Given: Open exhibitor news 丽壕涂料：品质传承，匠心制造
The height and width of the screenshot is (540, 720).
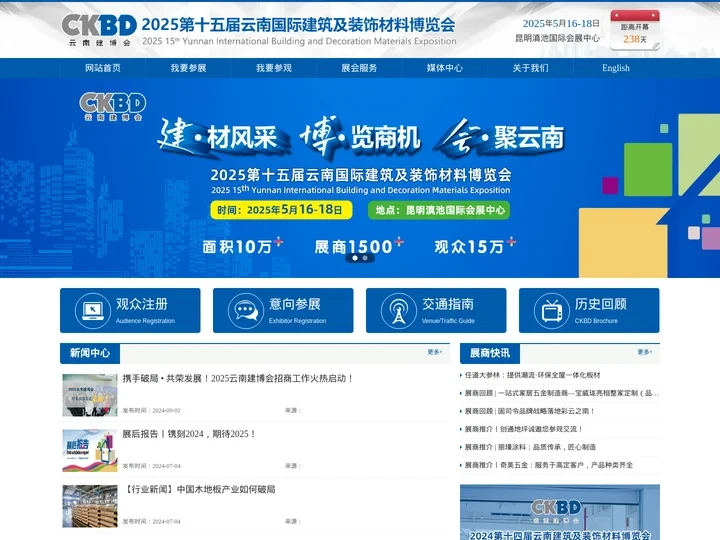Looking at the screenshot, I should click(530, 447).
